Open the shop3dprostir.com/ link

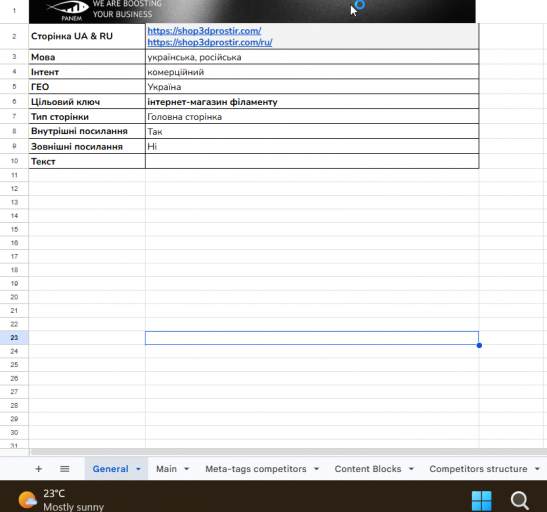point(204,31)
